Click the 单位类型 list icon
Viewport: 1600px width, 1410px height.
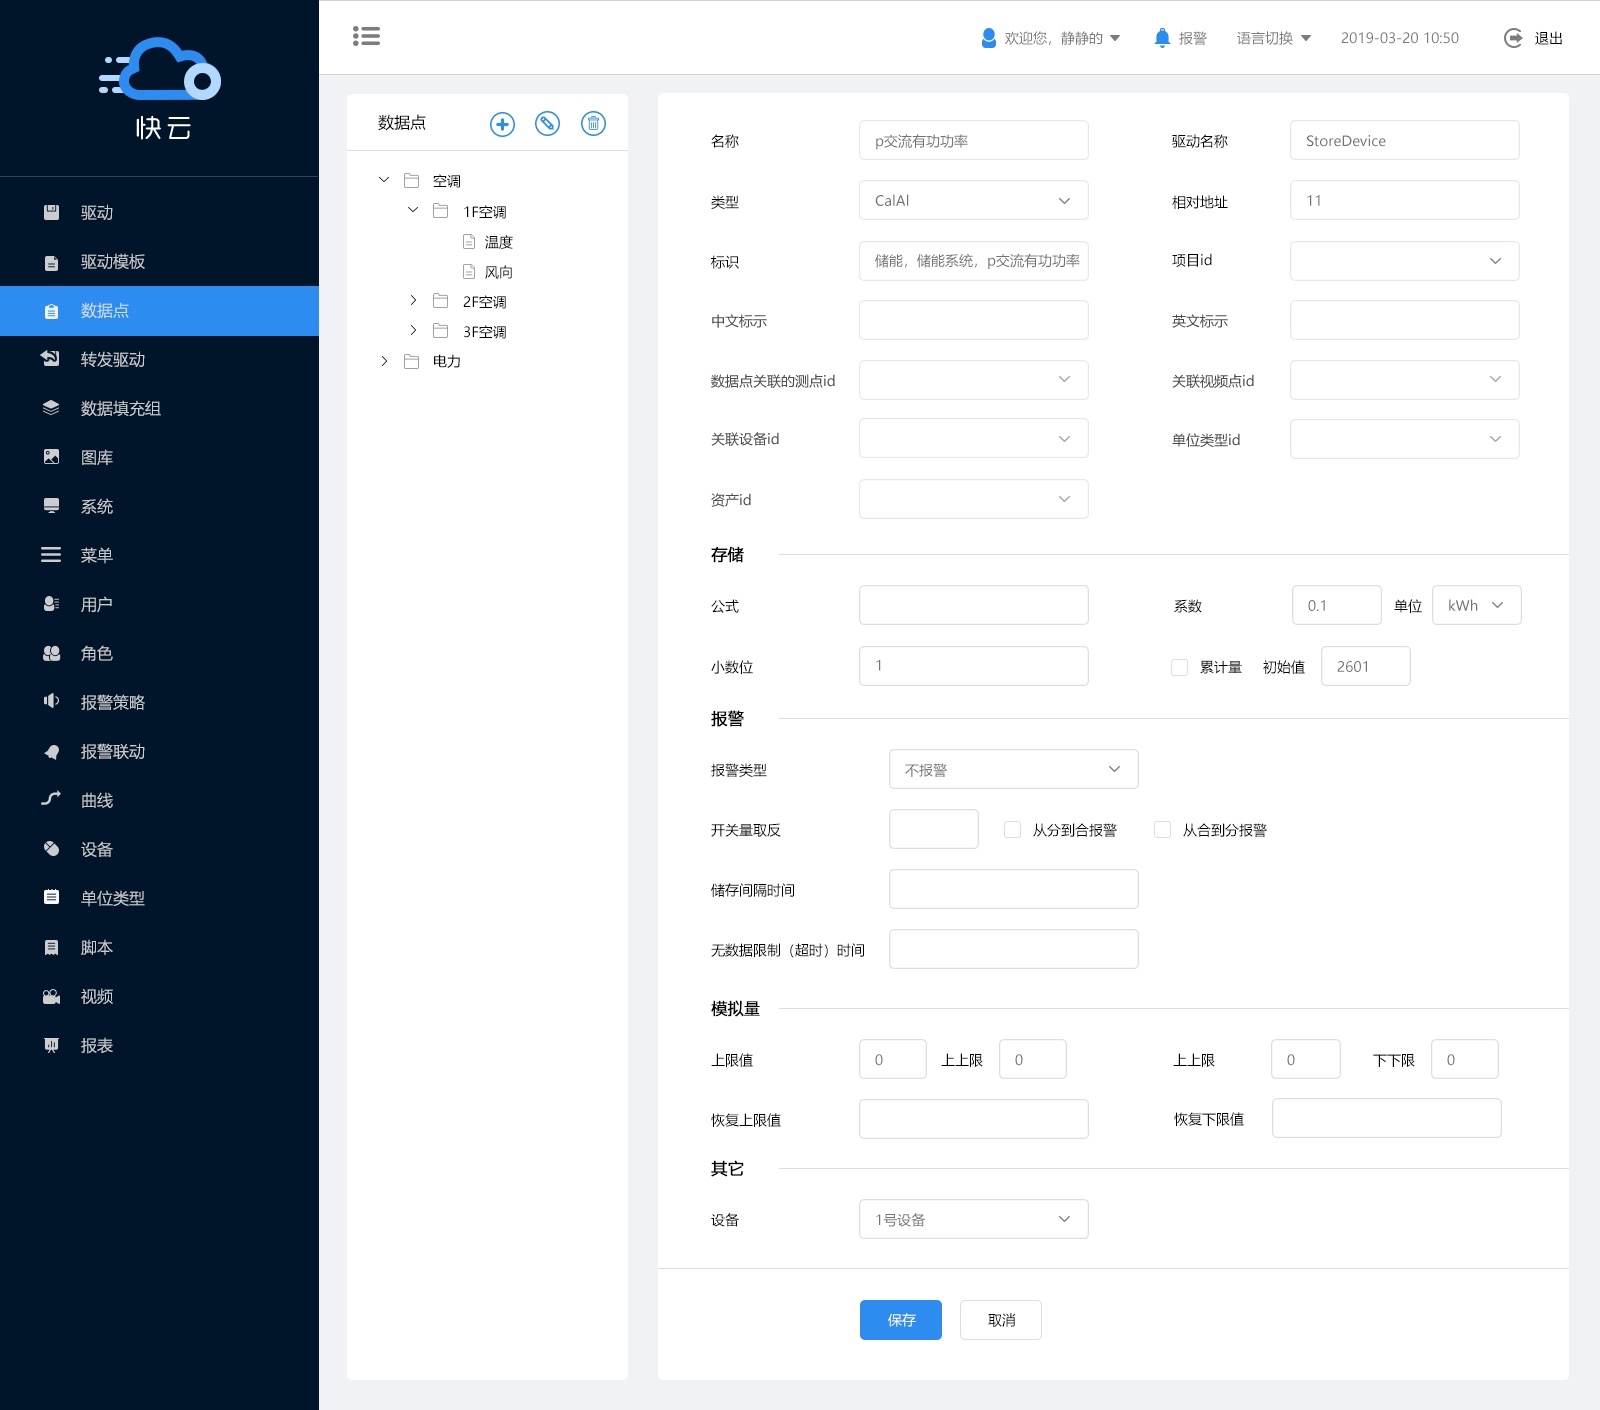51,898
